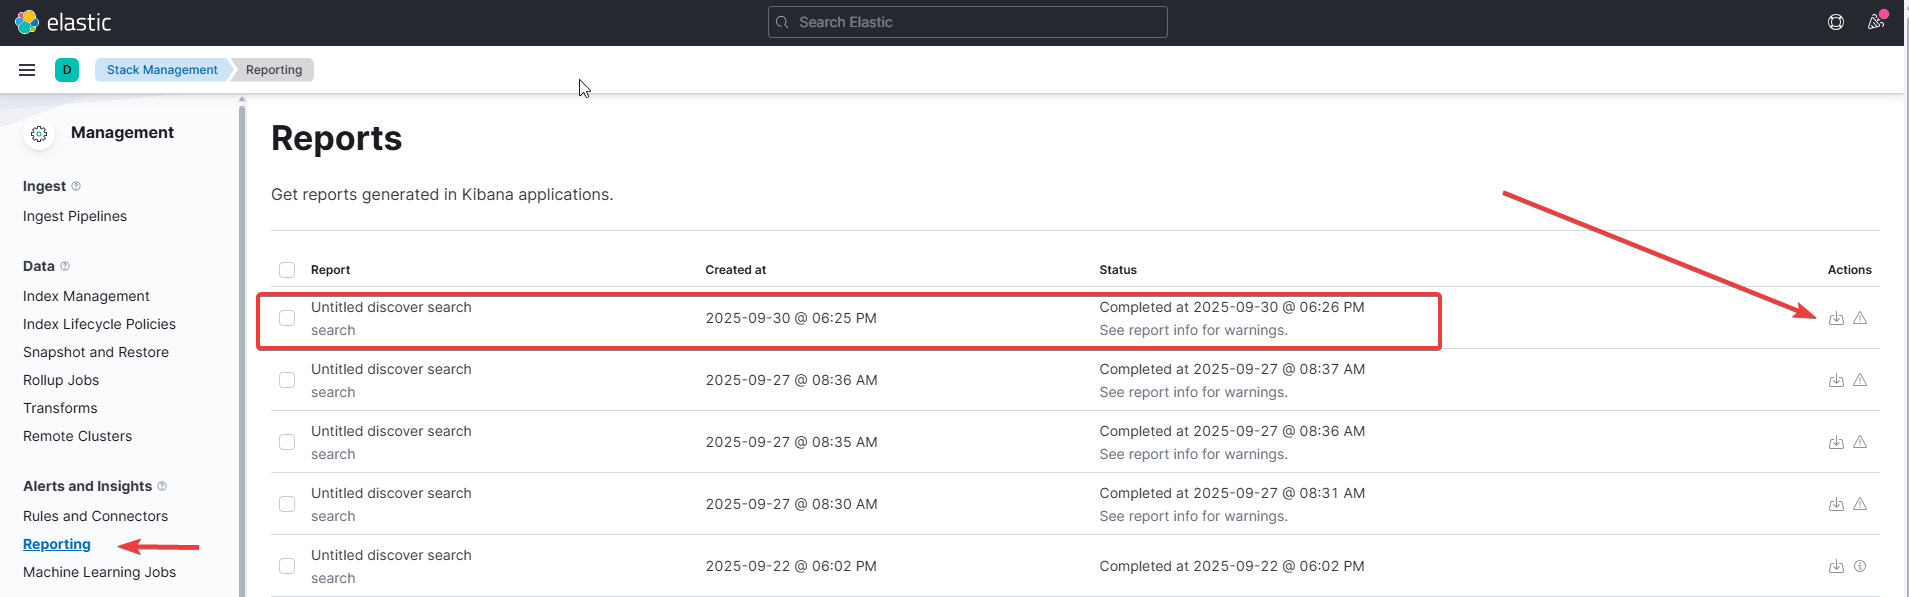Open the Elastic logo home link
This screenshot has width=1909, height=597.
[x=63, y=22]
